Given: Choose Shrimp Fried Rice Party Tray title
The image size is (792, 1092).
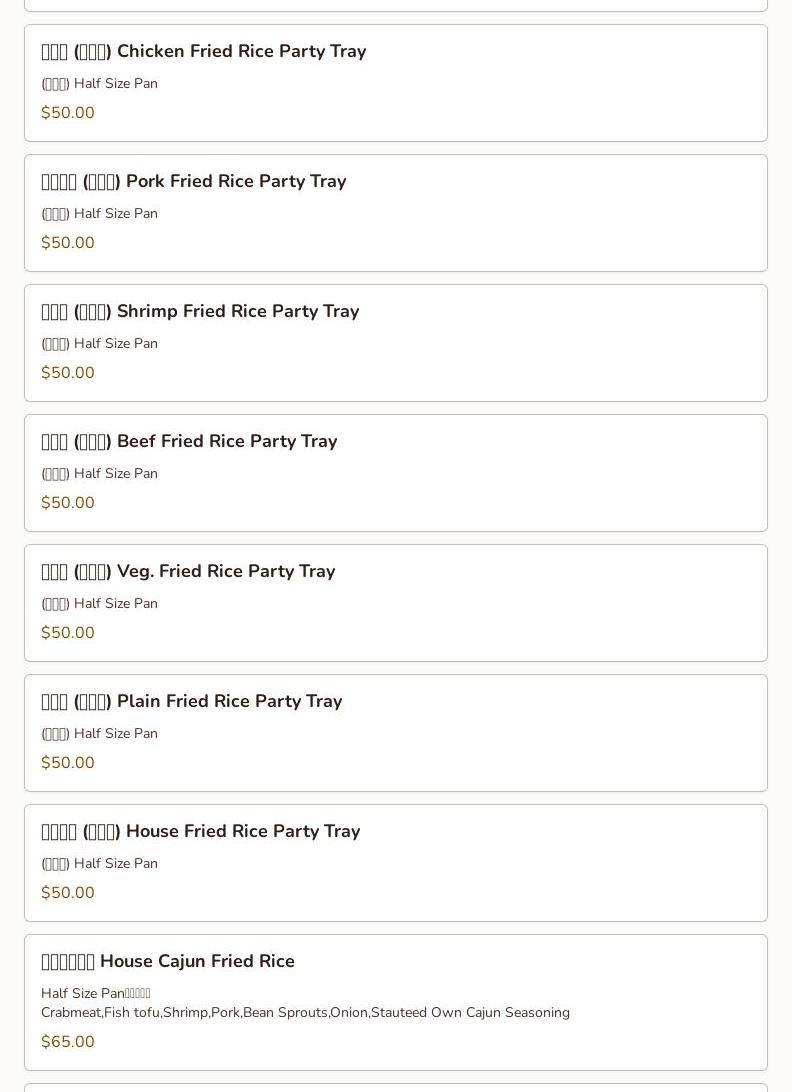Looking at the screenshot, I should pyautogui.click(x=200, y=311).
